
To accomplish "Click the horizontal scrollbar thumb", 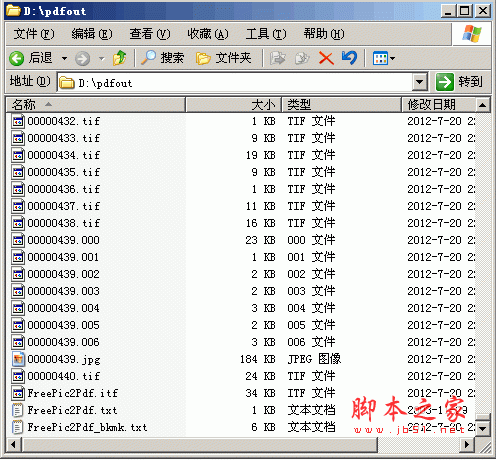I will [199, 445].
